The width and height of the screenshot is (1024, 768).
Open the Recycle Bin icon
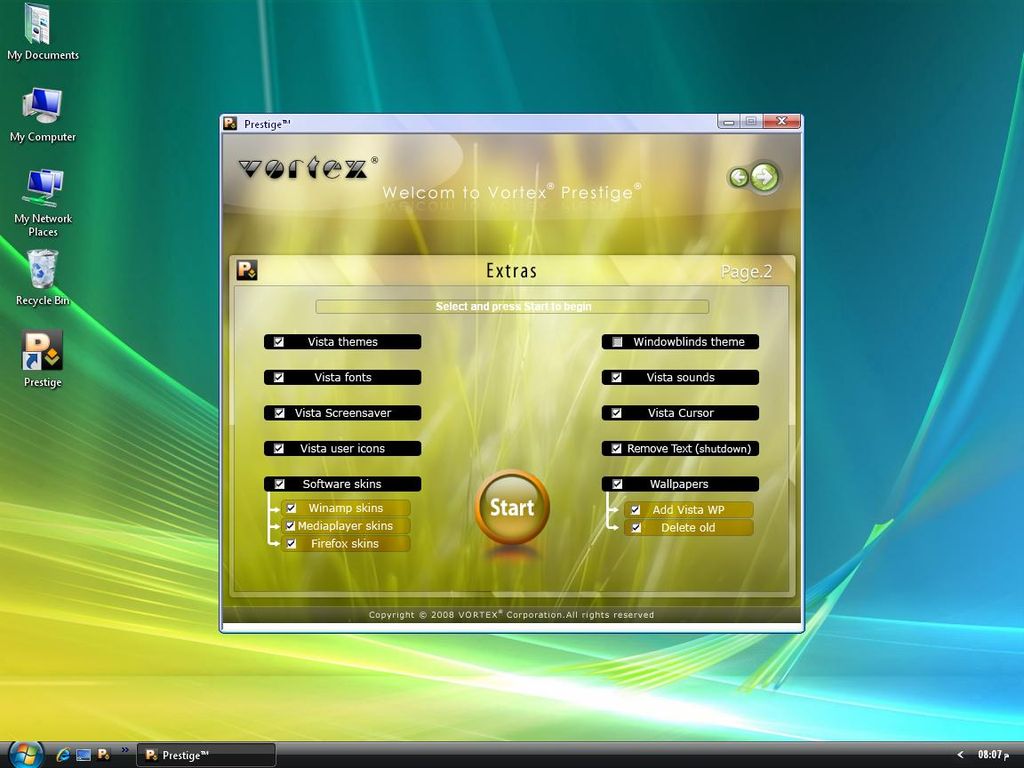click(x=42, y=278)
